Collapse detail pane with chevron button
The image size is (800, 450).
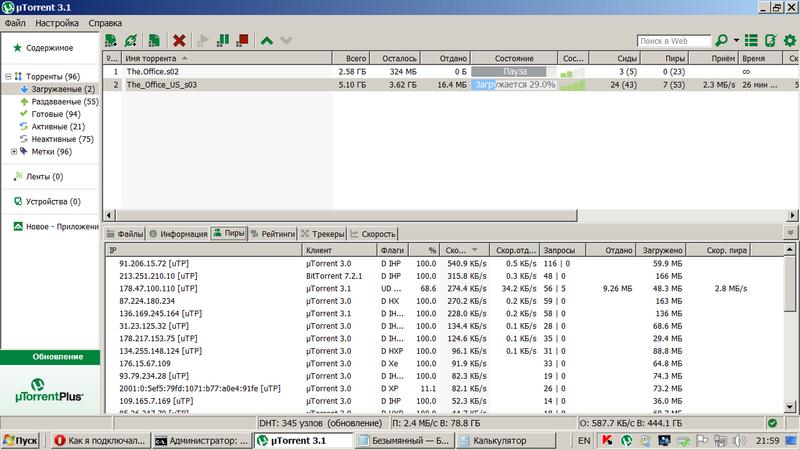tap(790, 233)
